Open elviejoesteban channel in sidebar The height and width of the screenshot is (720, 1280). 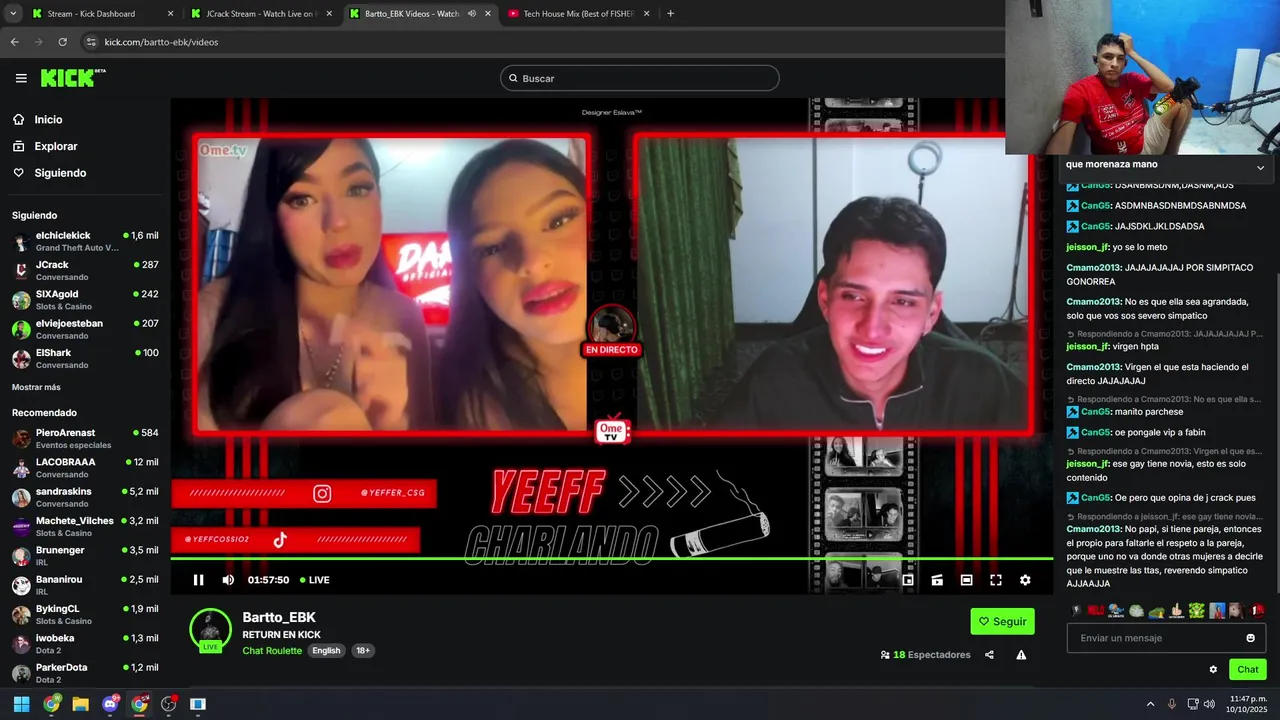(85, 329)
